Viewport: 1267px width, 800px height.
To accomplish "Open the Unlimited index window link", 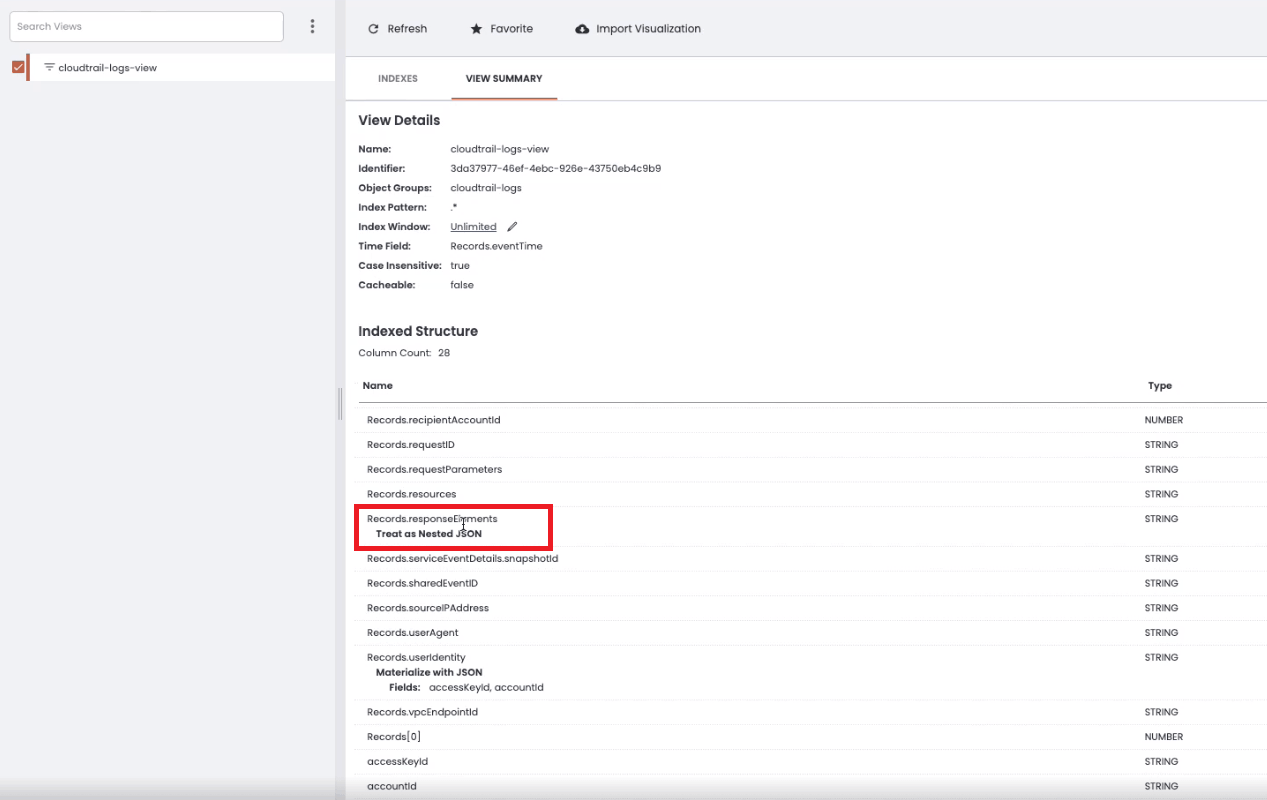I will [x=473, y=226].
